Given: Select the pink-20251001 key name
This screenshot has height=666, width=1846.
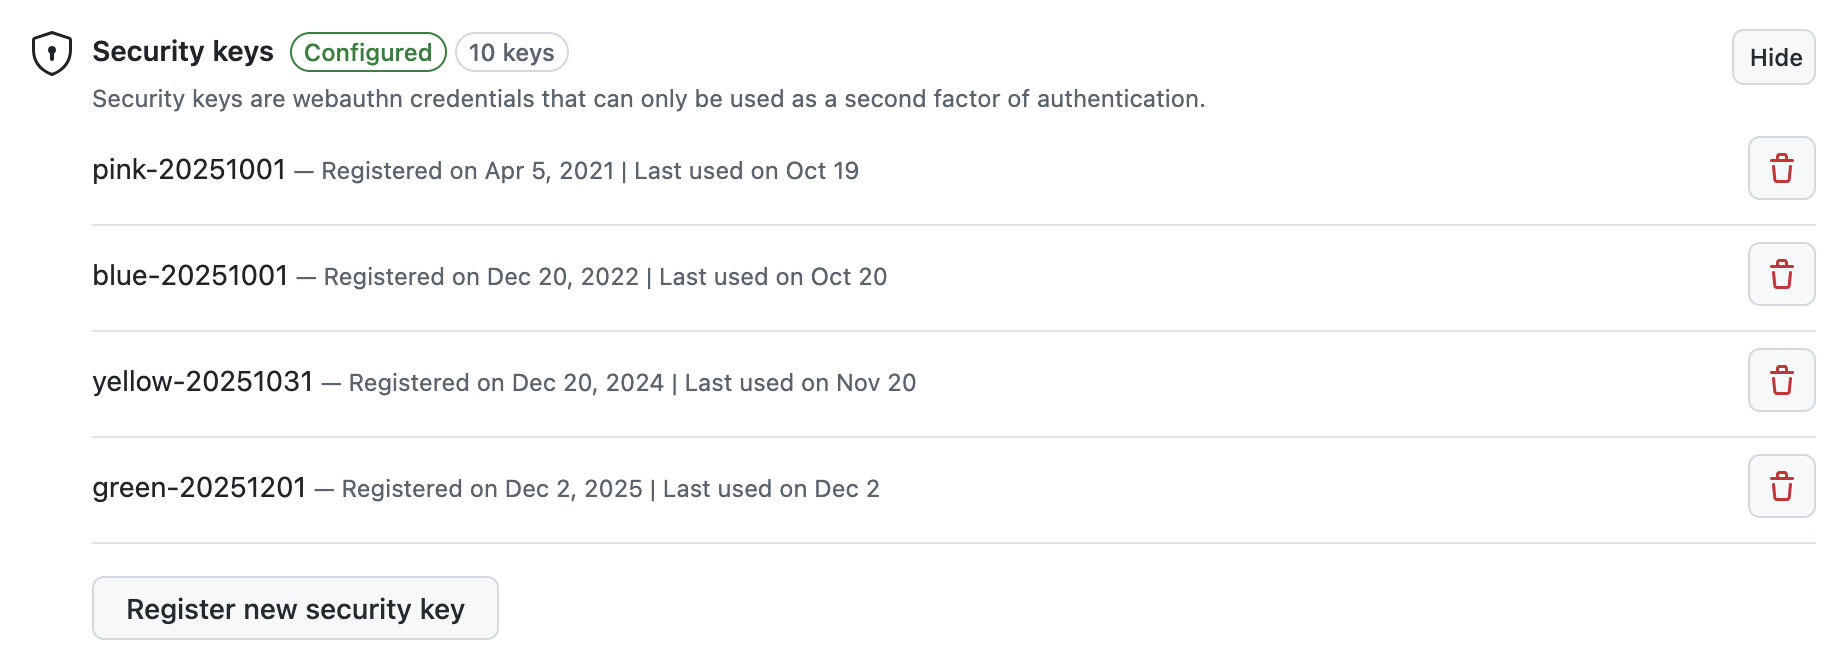Looking at the screenshot, I should point(189,170).
